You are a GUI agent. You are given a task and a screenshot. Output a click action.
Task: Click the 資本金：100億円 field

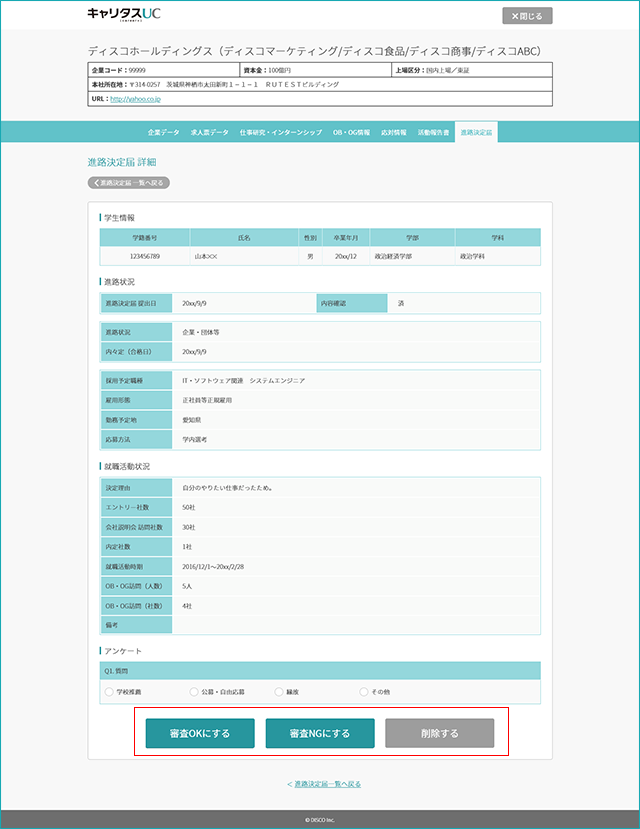click(x=316, y=70)
